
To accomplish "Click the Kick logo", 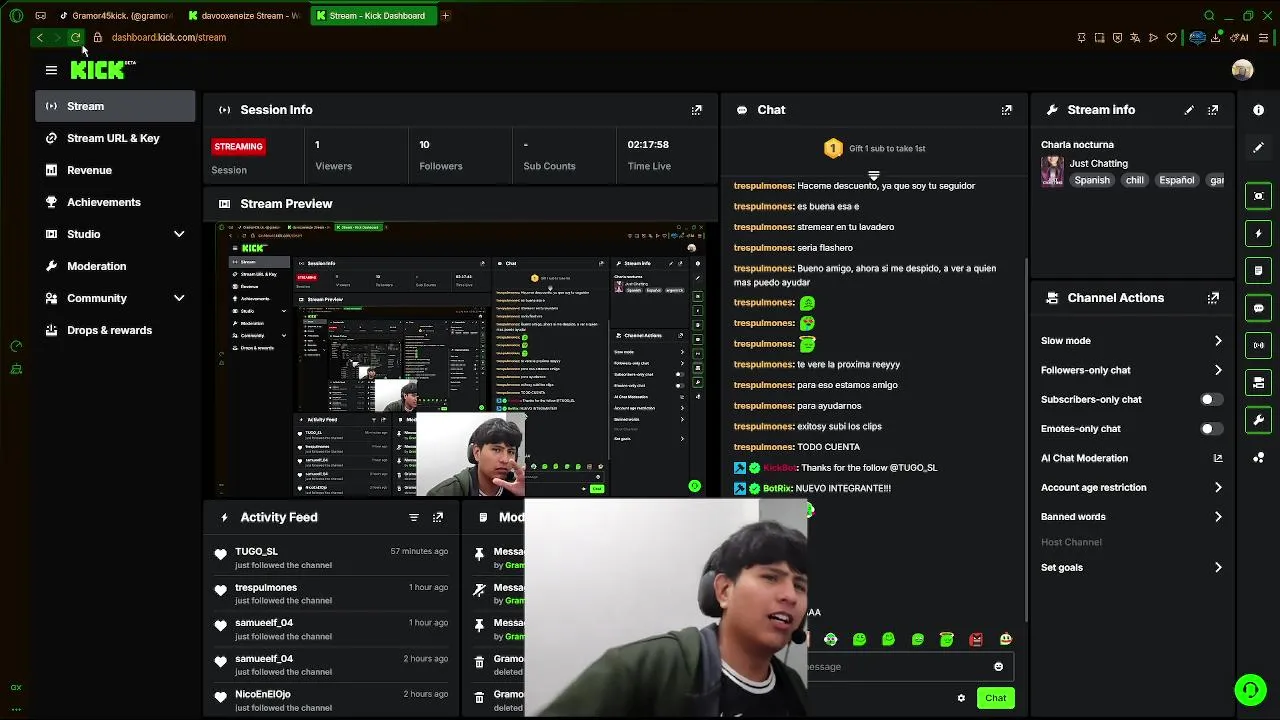I will (102, 69).
